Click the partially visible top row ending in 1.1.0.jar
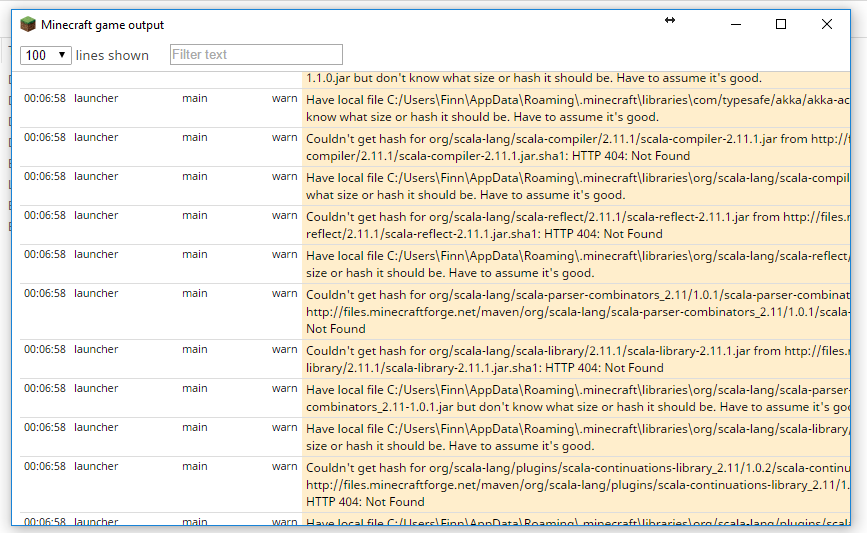The image size is (867, 533). (533, 78)
